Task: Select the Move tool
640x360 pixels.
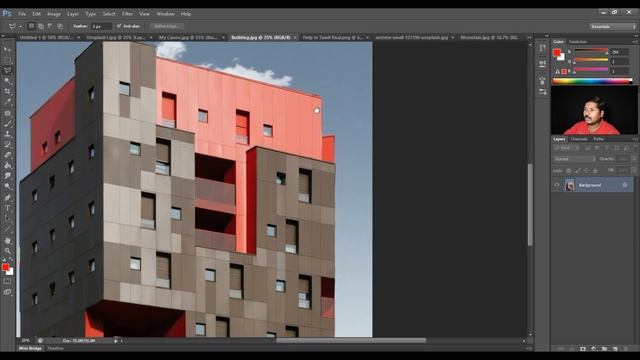Action: pyautogui.click(x=7, y=49)
